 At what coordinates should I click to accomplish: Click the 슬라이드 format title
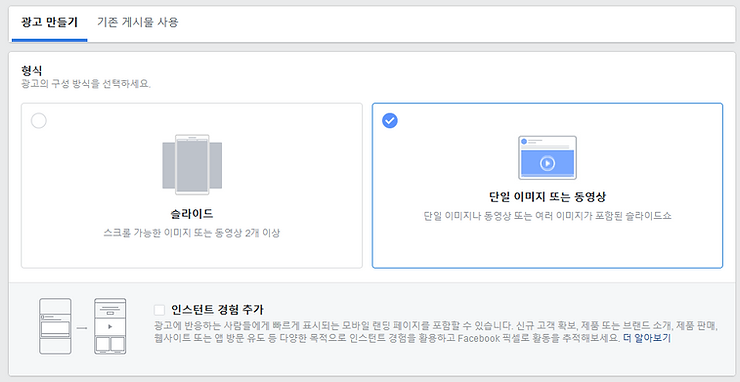(192, 214)
